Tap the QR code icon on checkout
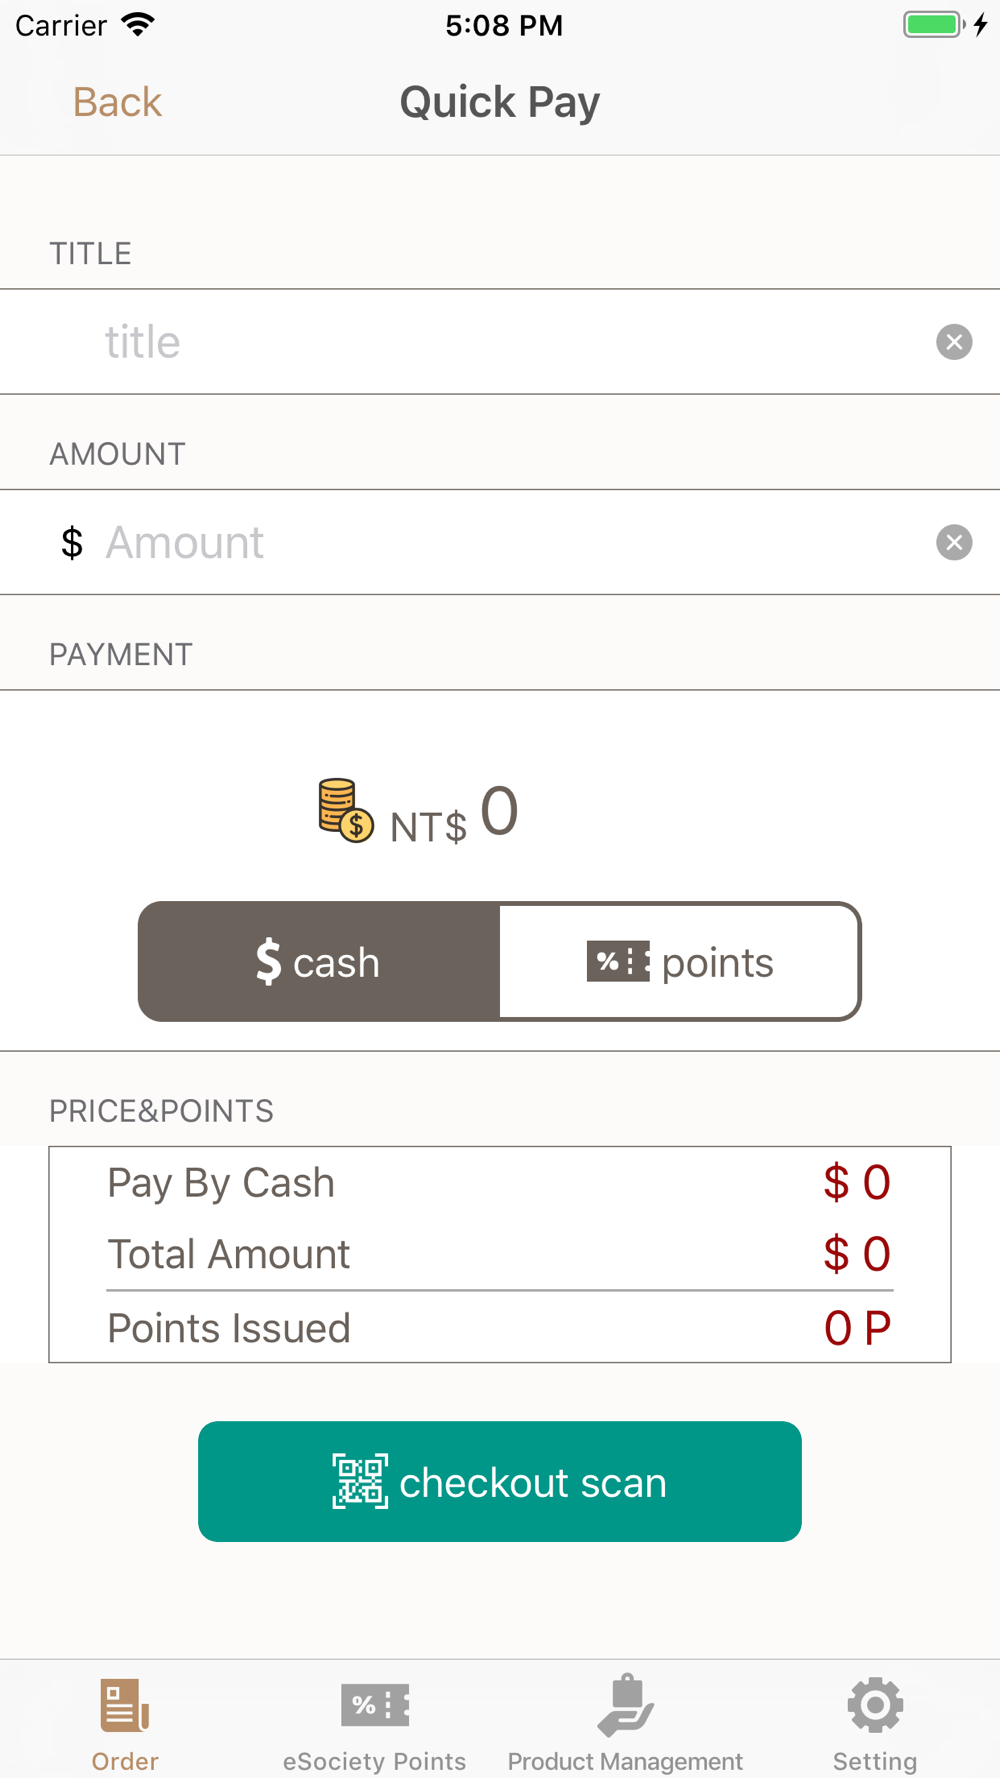This screenshot has width=1000, height=1778. [x=360, y=1481]
